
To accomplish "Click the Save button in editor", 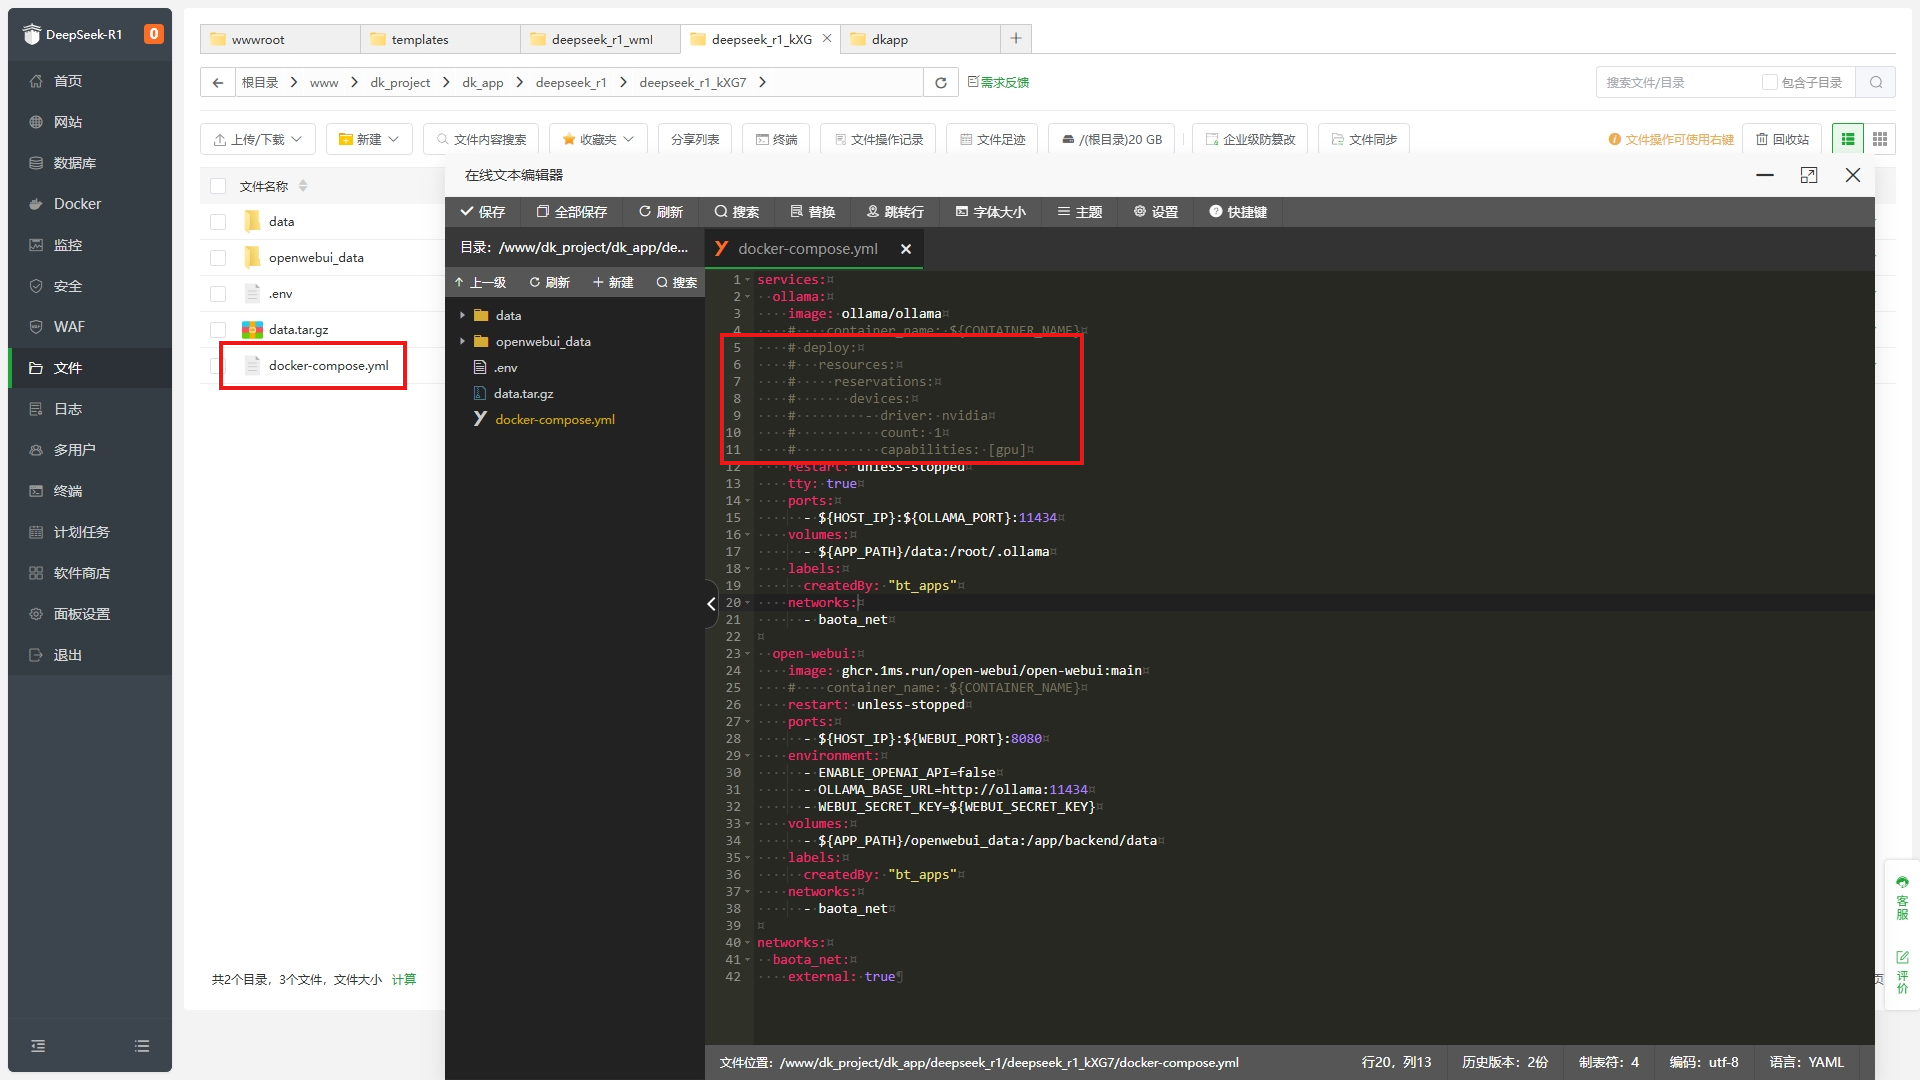I will click(483, 212).
